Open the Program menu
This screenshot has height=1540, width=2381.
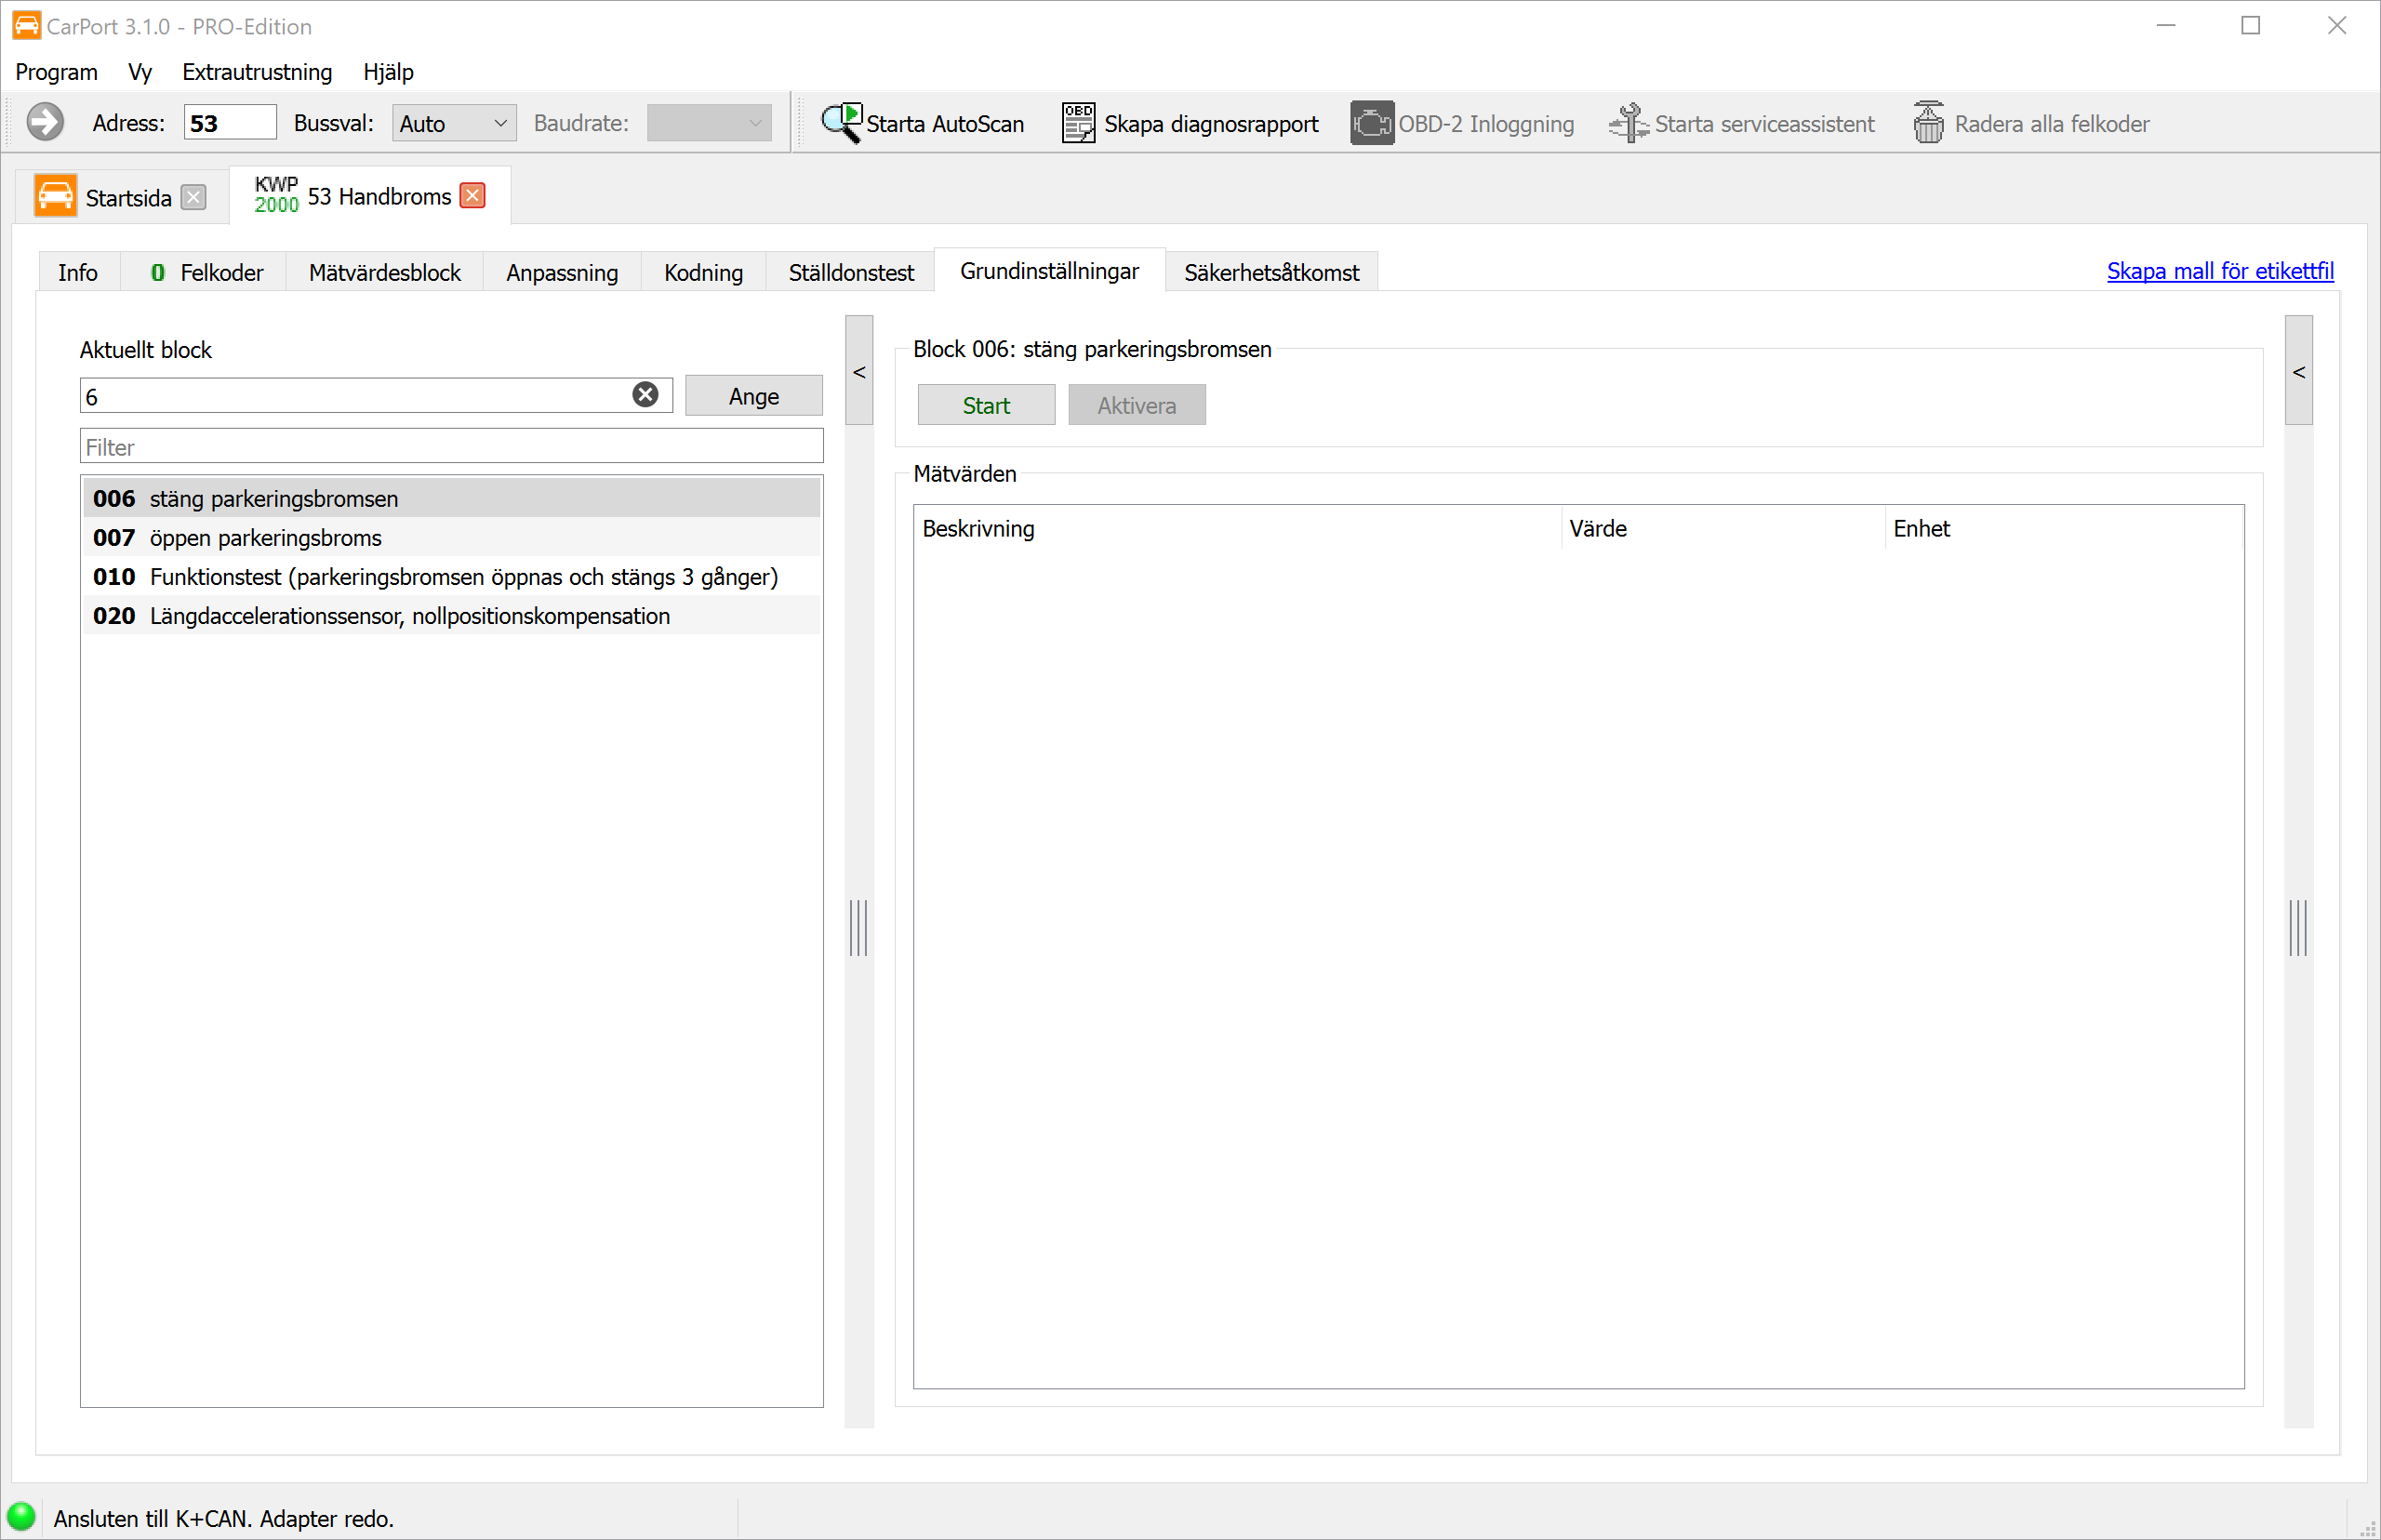pos(57,72)
